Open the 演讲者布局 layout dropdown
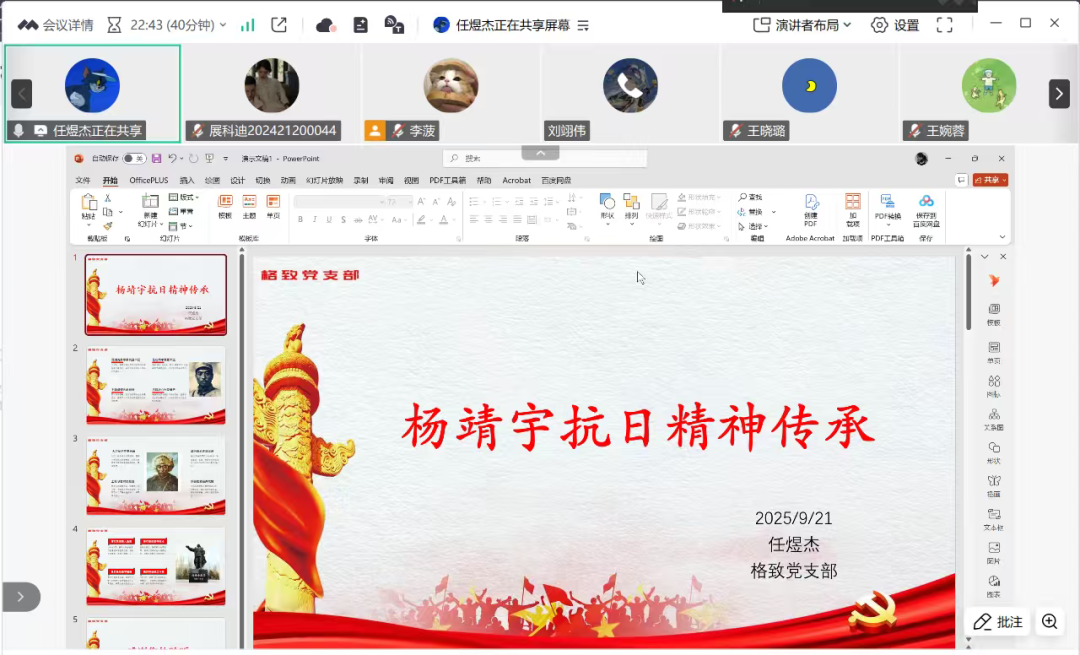 tap(803, 25)
